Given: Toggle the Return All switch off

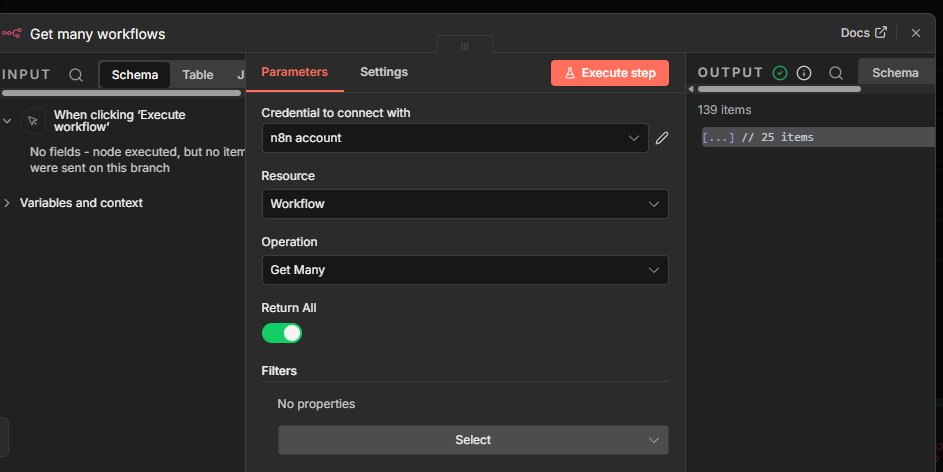Looking at the screenshot, I should (x=282, y=333).
